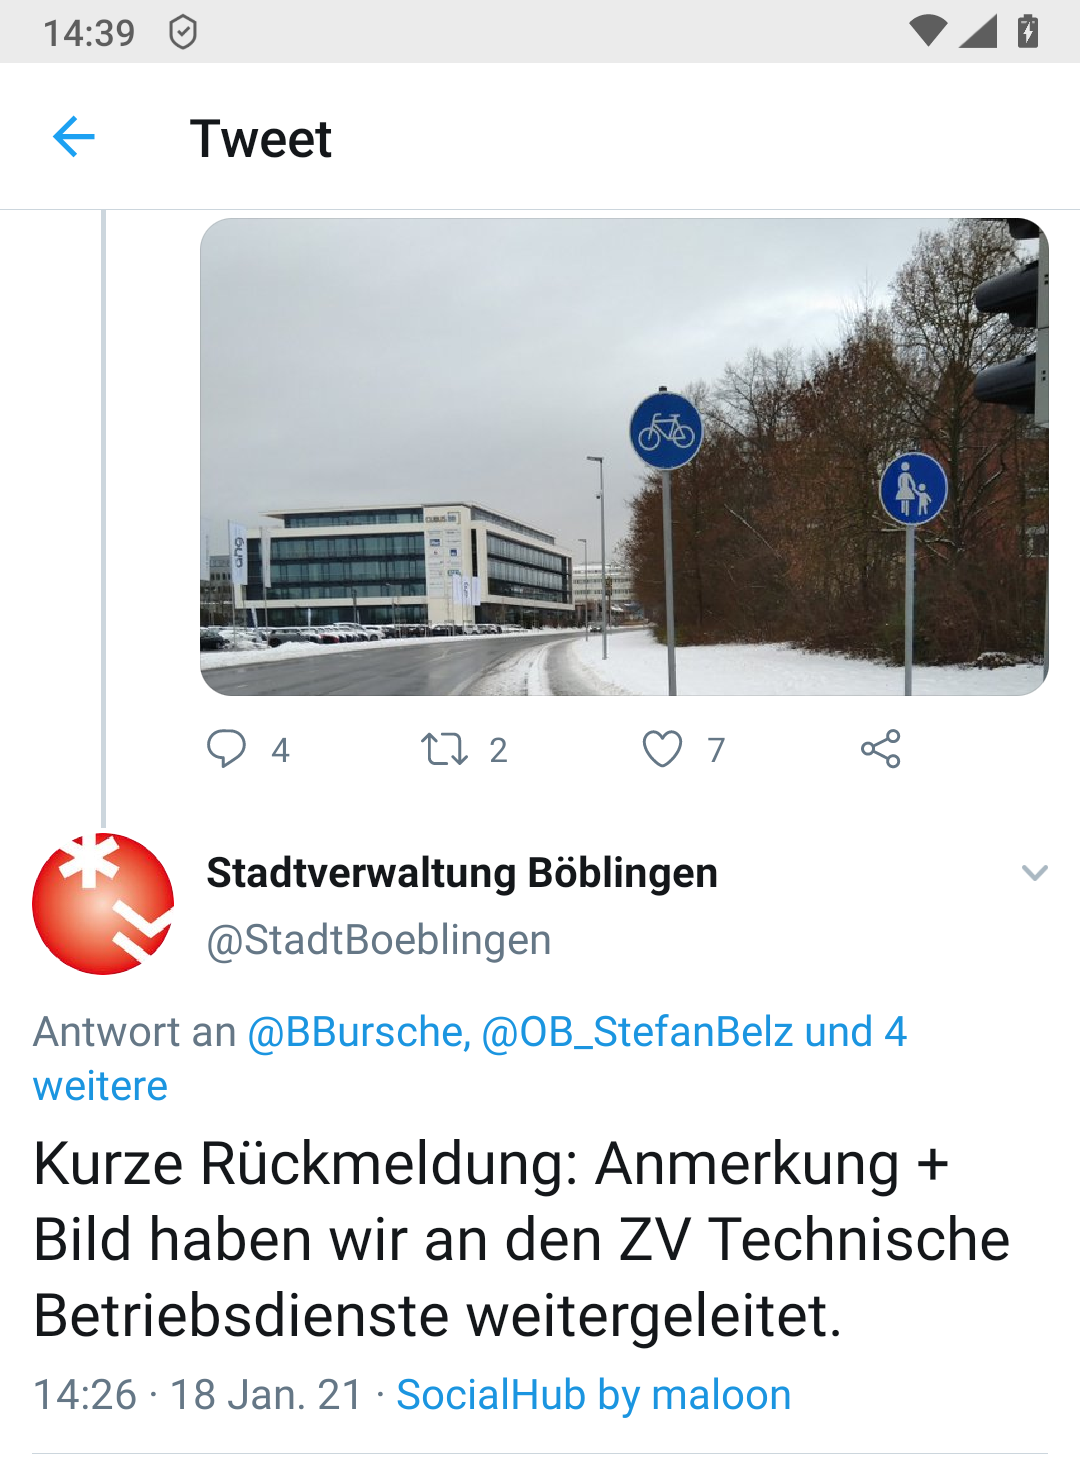Select the Stadtverwaltung Böblingen display name
Viewport: 1080px width, 1463px height.
[x=462, y=873]
